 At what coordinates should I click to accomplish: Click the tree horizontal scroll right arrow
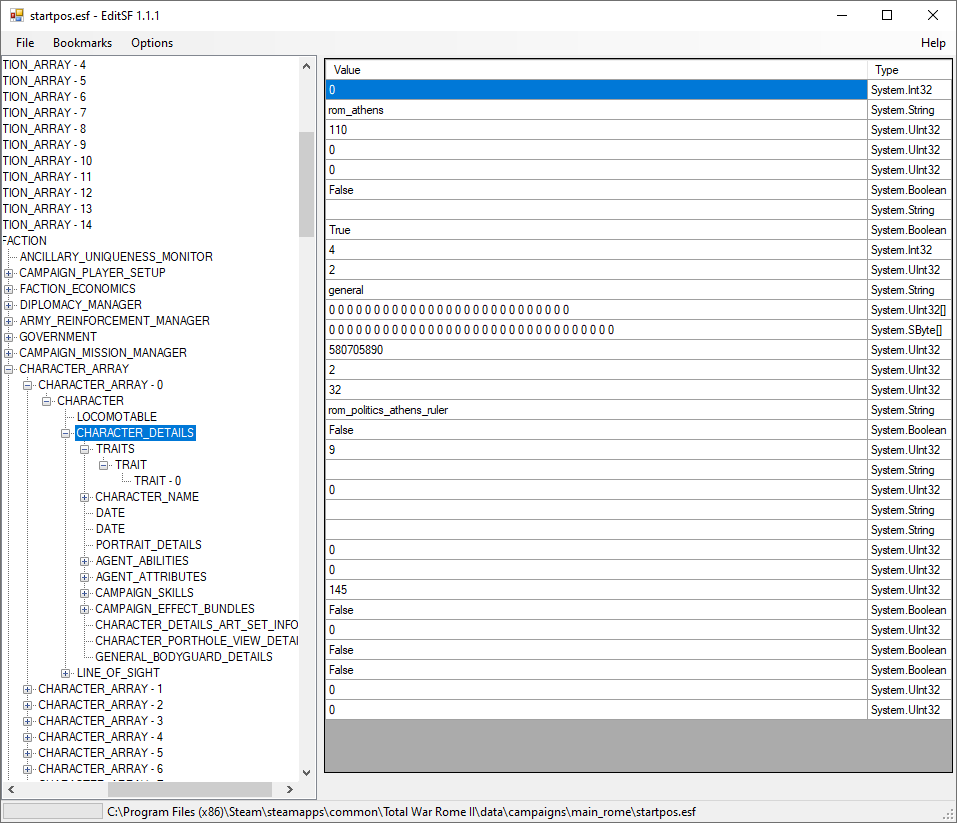(x=290, y=789)
